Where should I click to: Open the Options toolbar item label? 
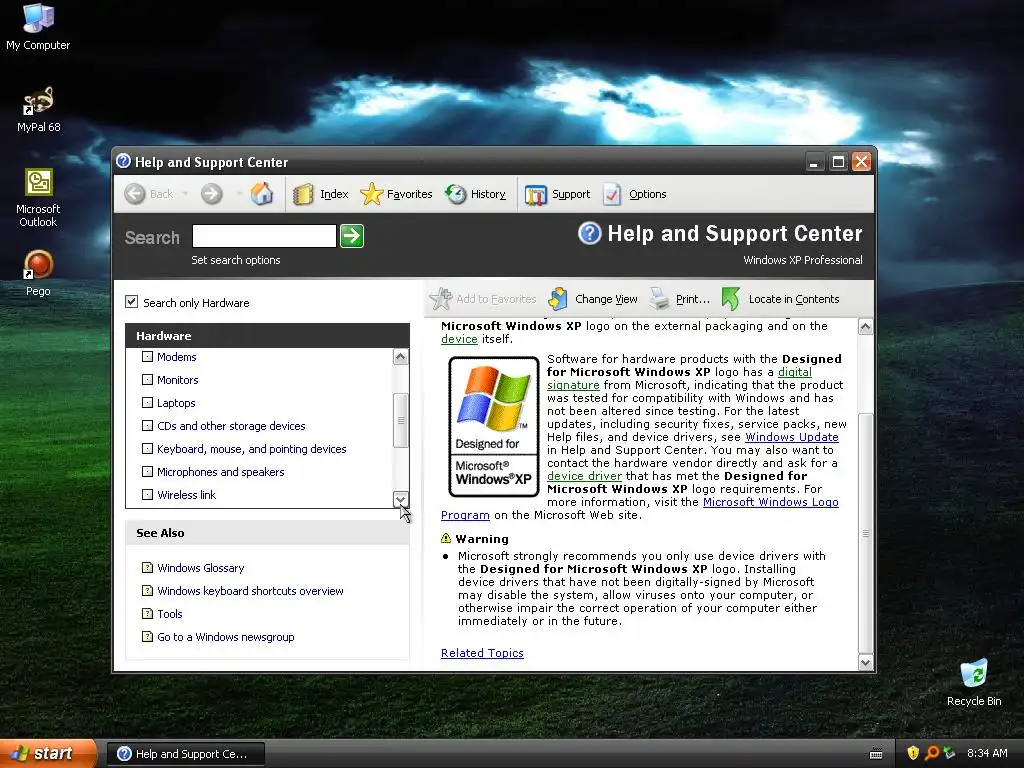pos(648,194)
